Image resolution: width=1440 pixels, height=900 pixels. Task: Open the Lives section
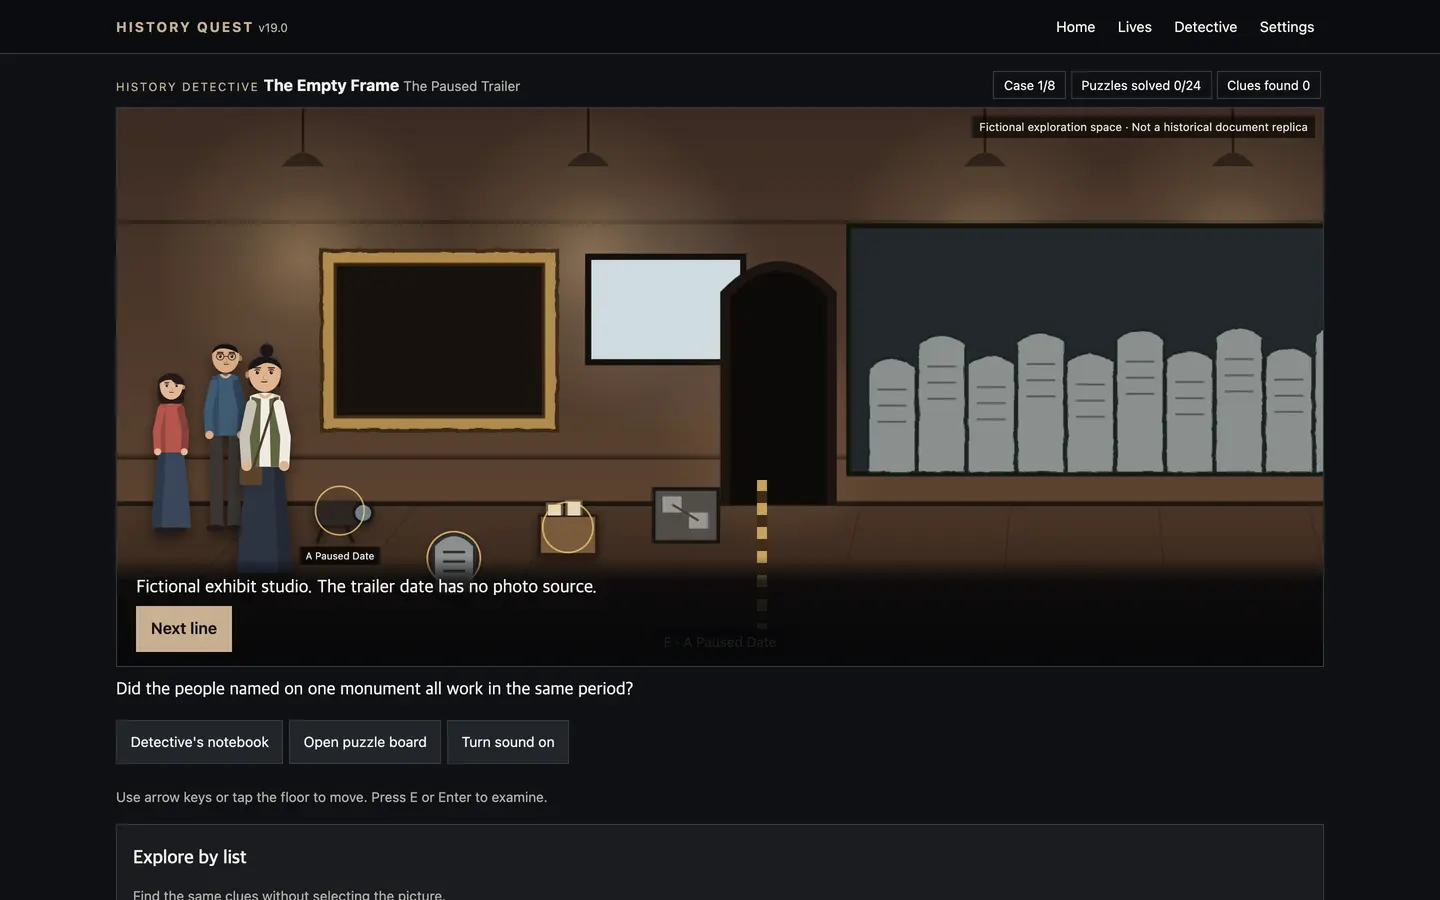coord(1134,27)
